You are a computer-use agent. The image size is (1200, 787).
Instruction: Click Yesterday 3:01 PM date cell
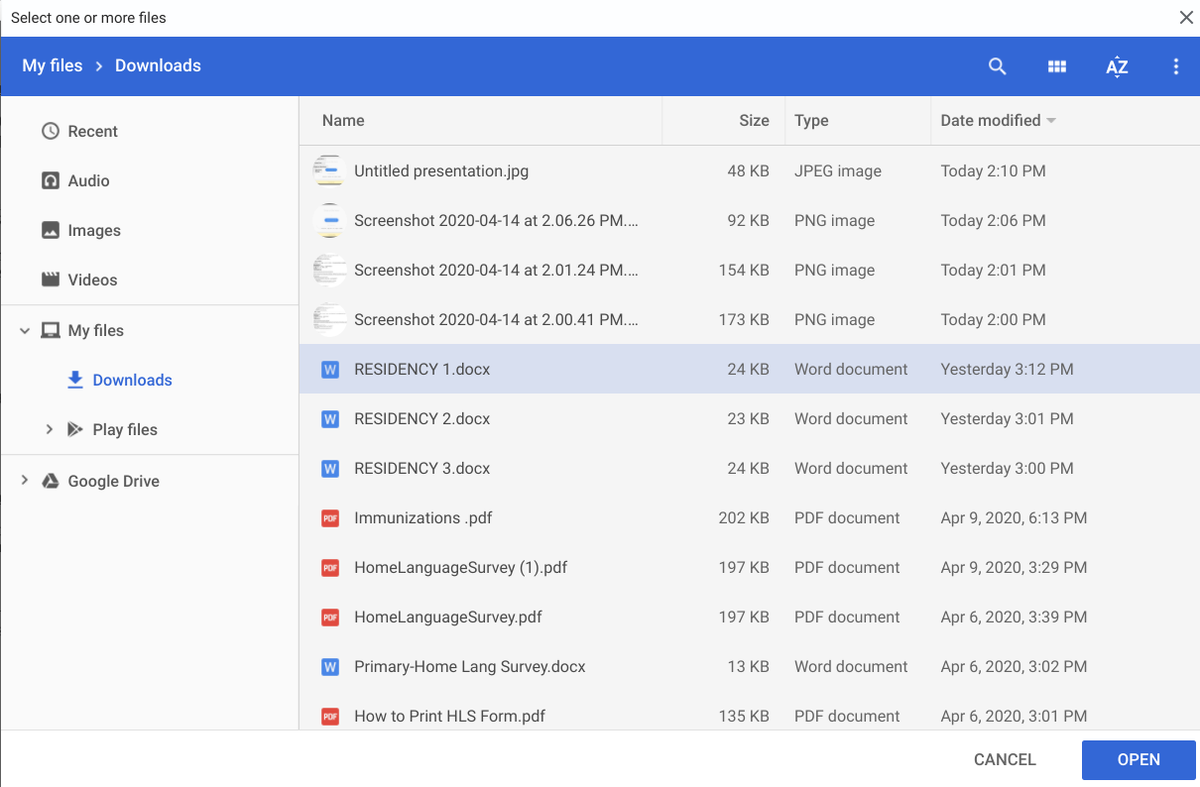click(1007, 419)
